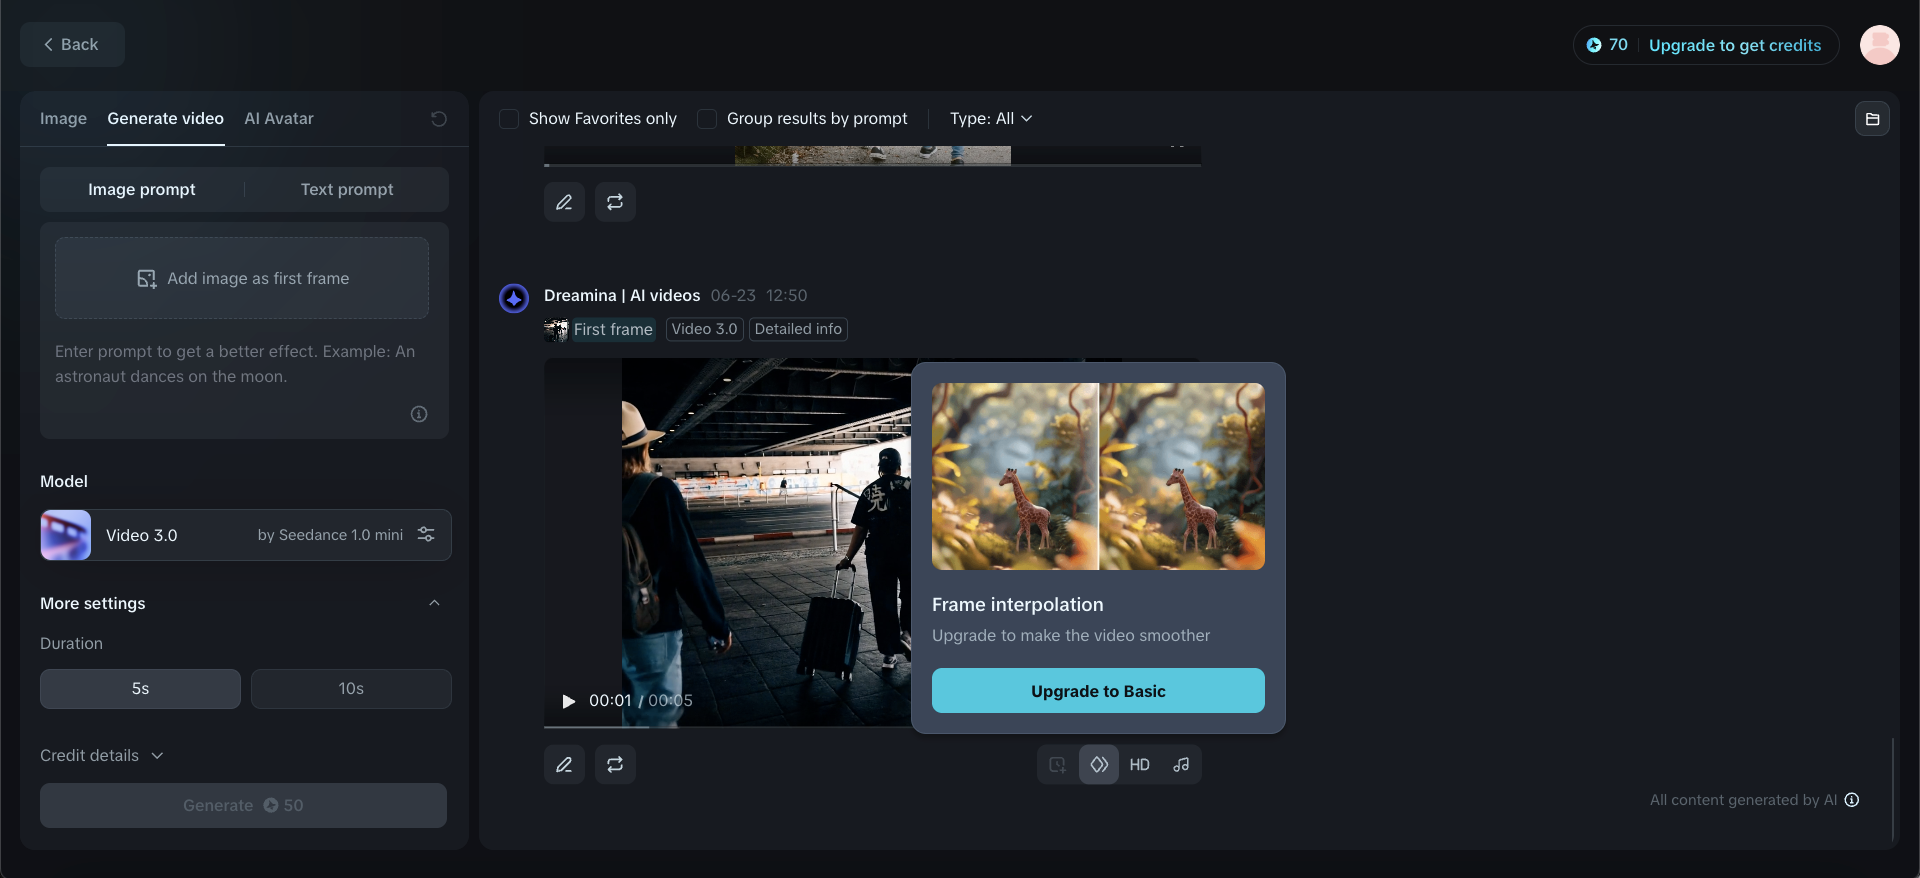Open the Type: All filter dropdown

tap(991, 119)
